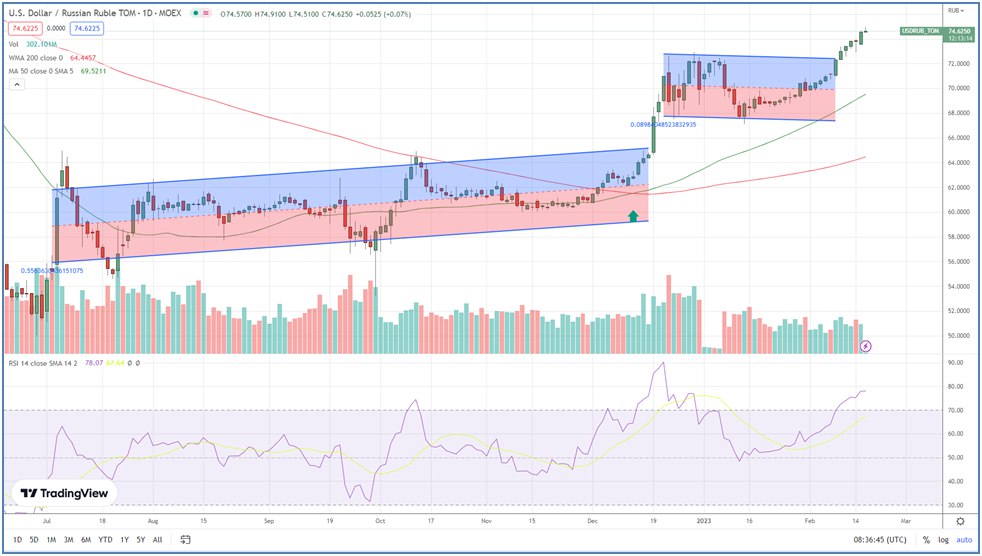Toggle log scale mode
The image size is (982, 556).
943,540
